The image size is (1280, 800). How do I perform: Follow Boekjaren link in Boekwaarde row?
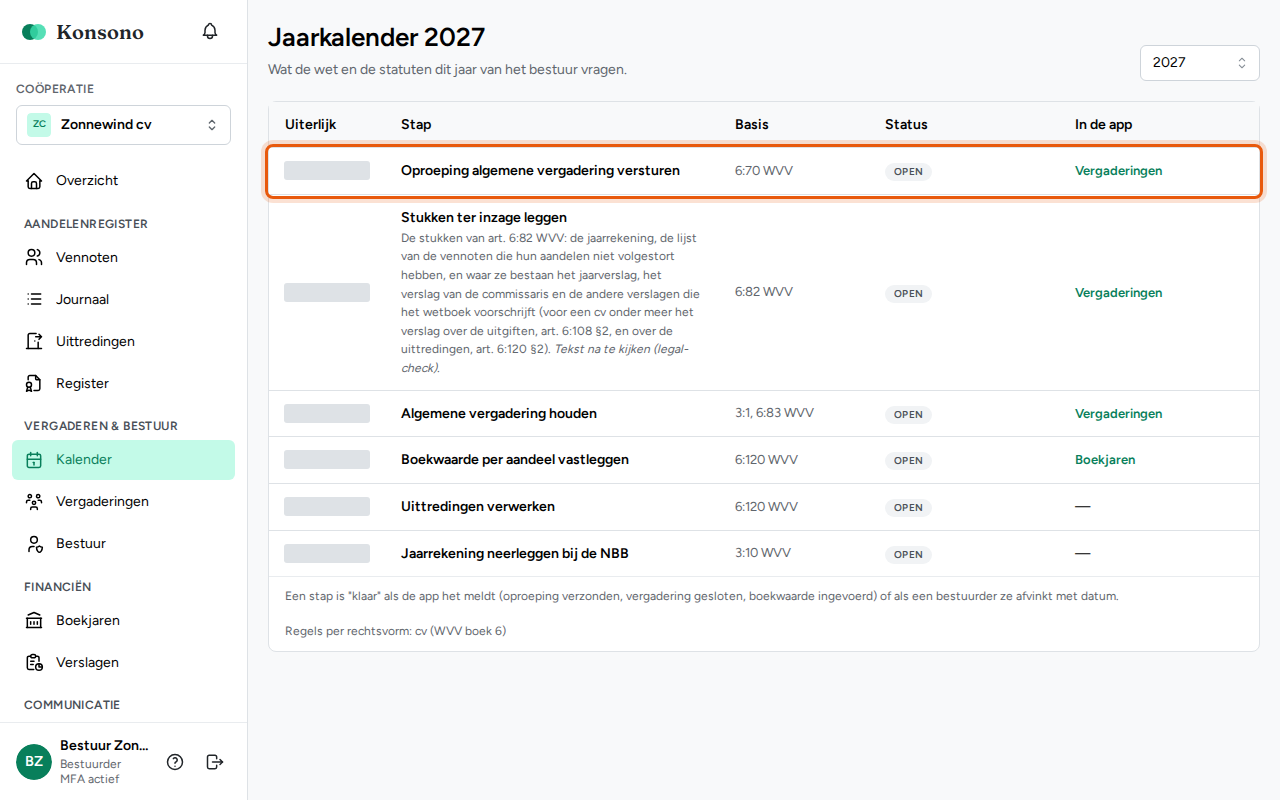[1105, 460]
